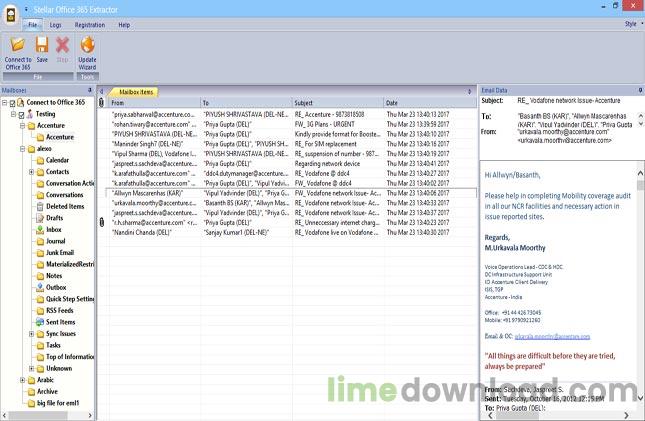Click the Connect to Office 365 icon
Viewport: 645px width, 421px height.
(x=18, y=44)
